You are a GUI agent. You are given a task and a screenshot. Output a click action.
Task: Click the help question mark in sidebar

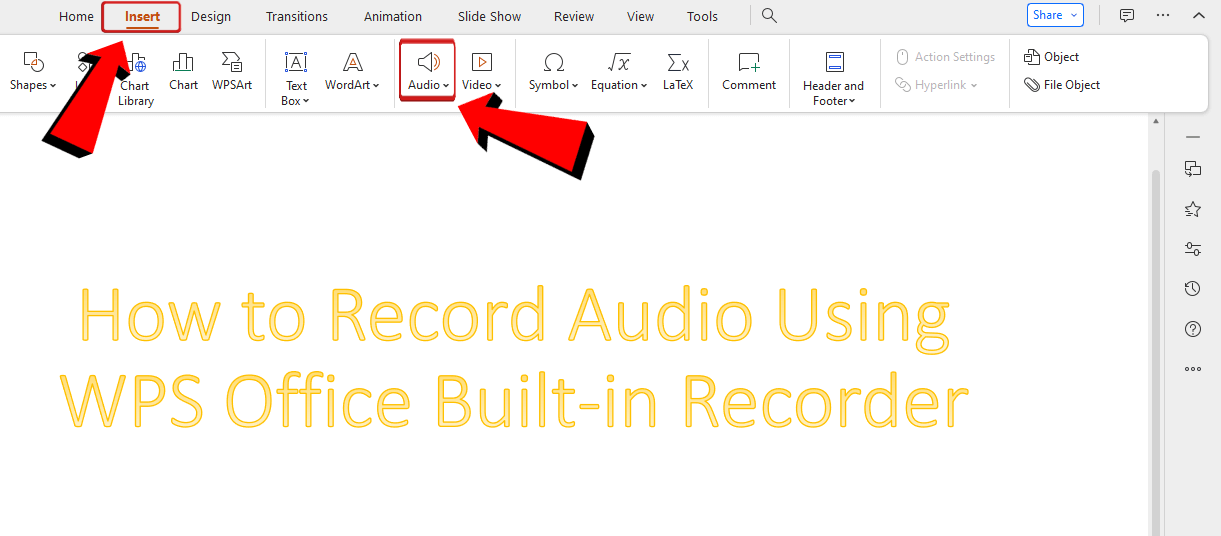click(x=1192, y=329)
